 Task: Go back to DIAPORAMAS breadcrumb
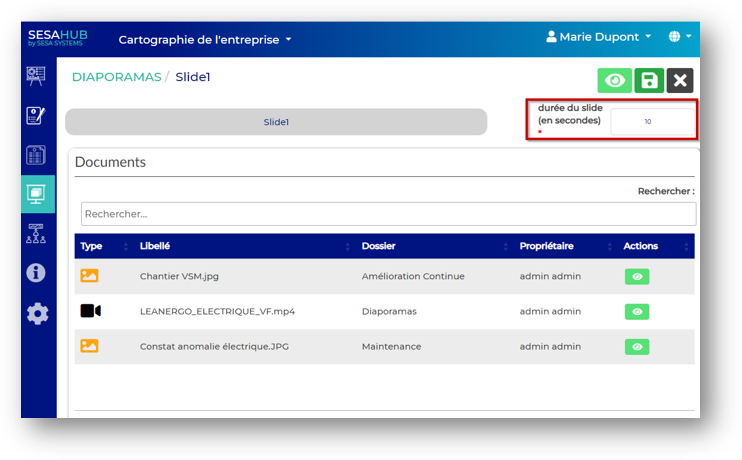tap(116, 77)
